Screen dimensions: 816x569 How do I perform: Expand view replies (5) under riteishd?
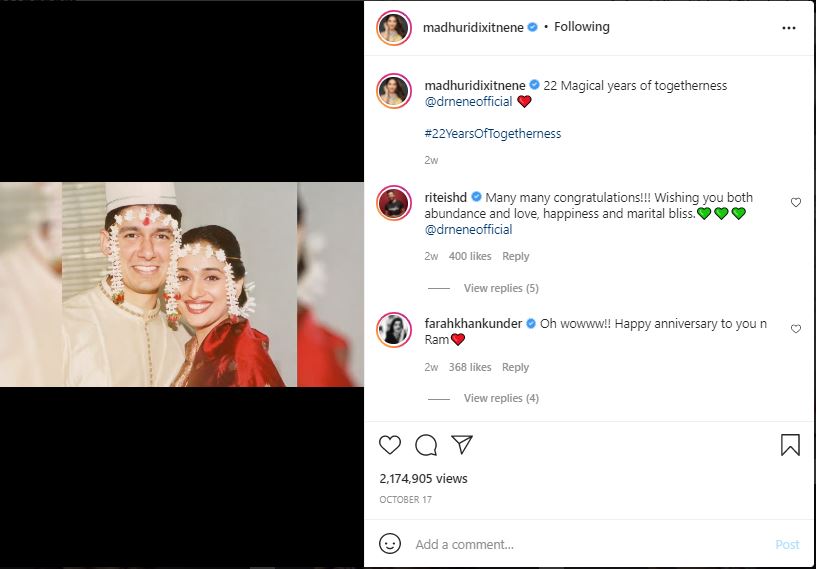pyautogui.click(x=501, y=288)
